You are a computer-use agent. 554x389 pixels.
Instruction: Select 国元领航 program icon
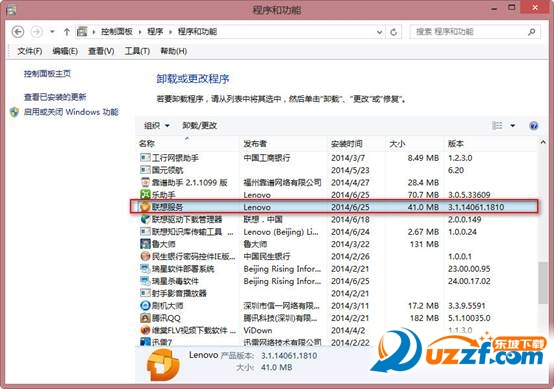[145, 170]
